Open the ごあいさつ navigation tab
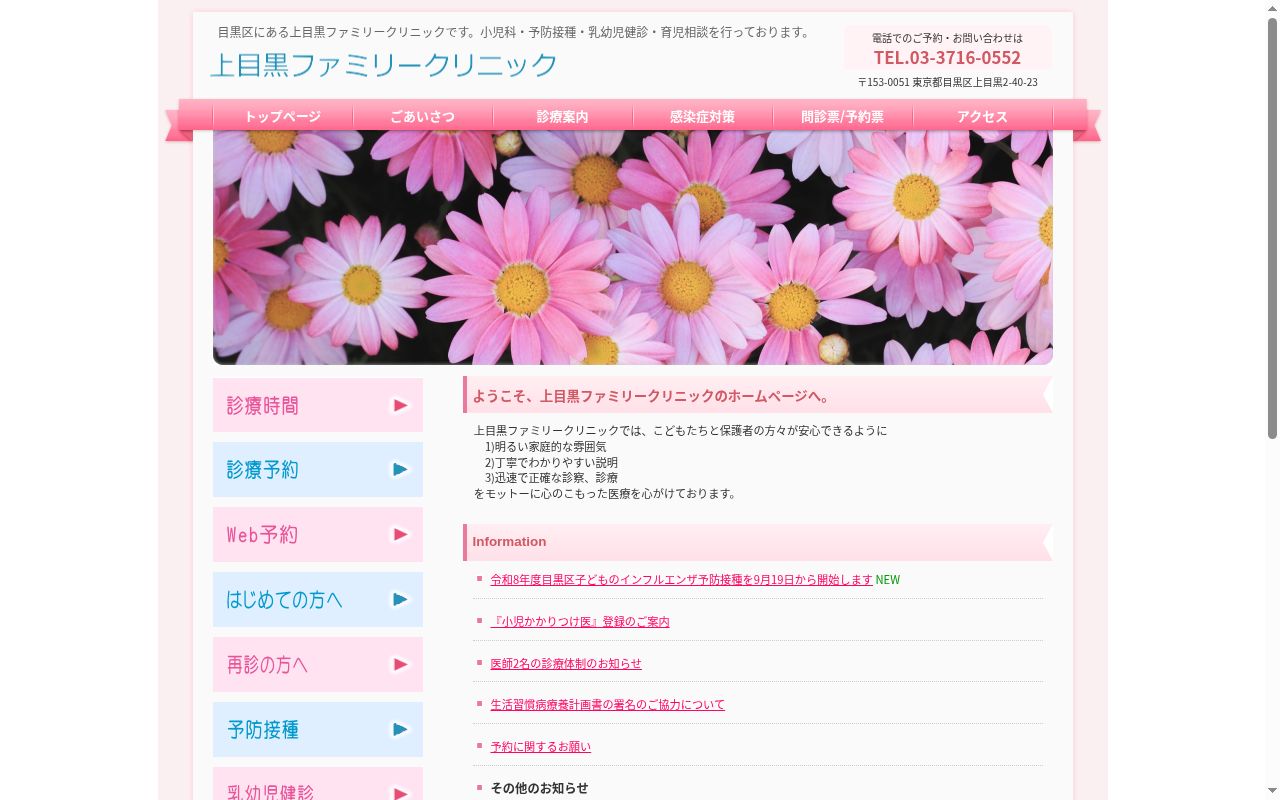Image resolution: width=1280 pixels, height=800 pixels. coord(423,116)
